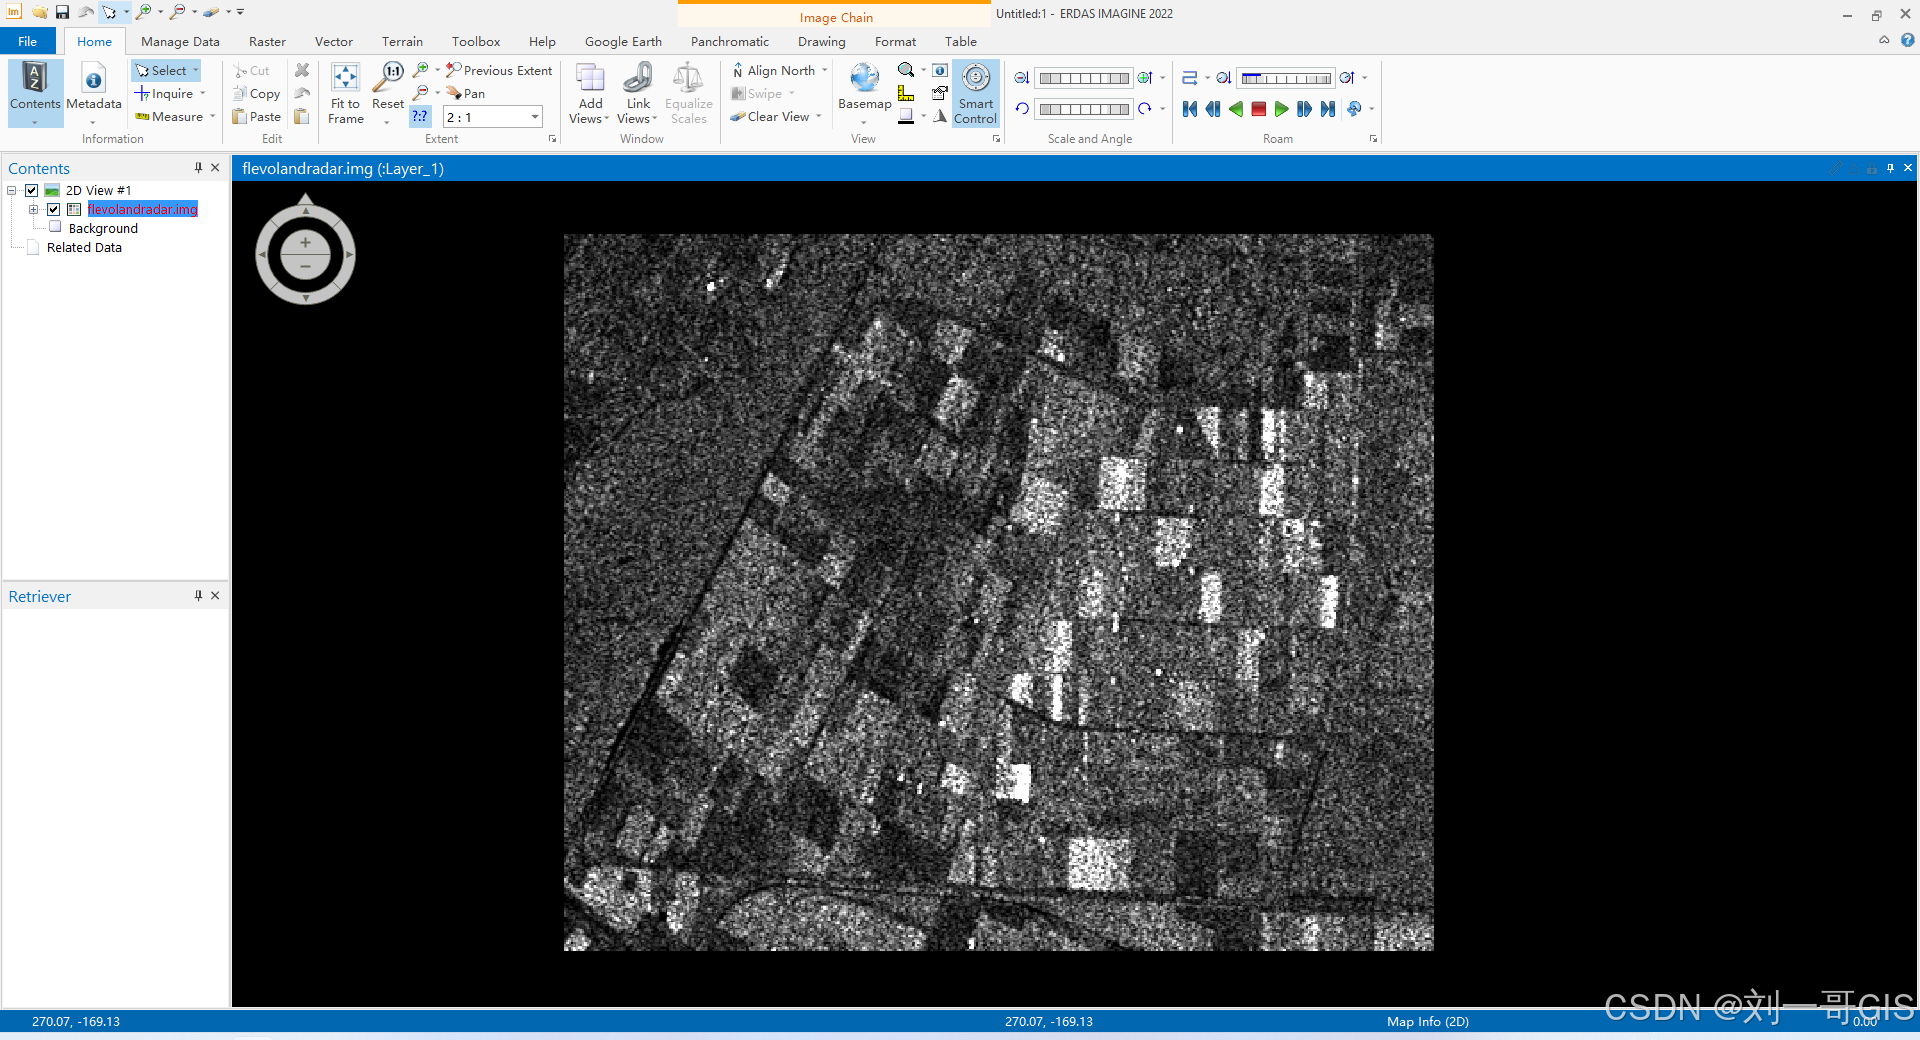Expand the flevolandradar.img tree node
1920x1040 pixels.
click(x=33, y=210)
